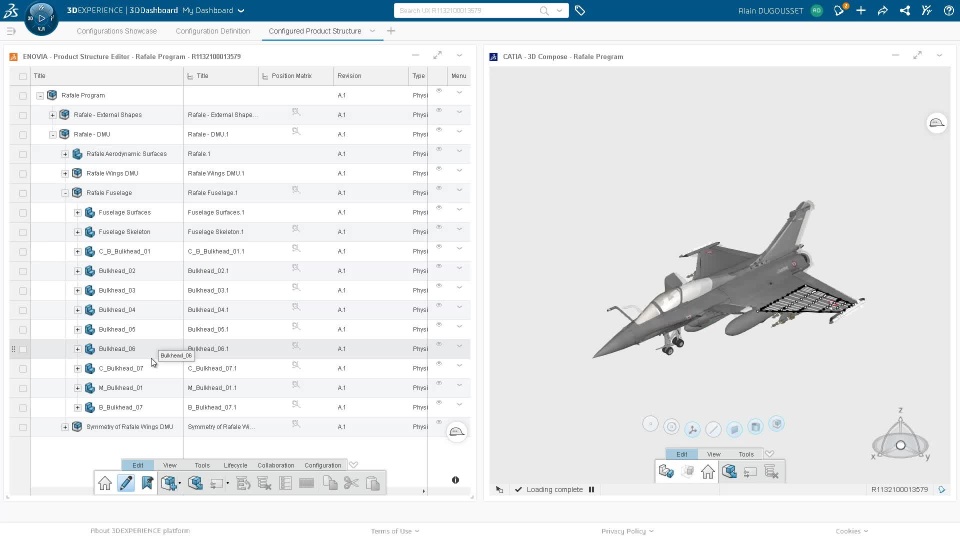Click About 3DEXPERIENCE platform link
Image resolution: width=960 pixels, height=540 pixels.
tap(140, 531)
